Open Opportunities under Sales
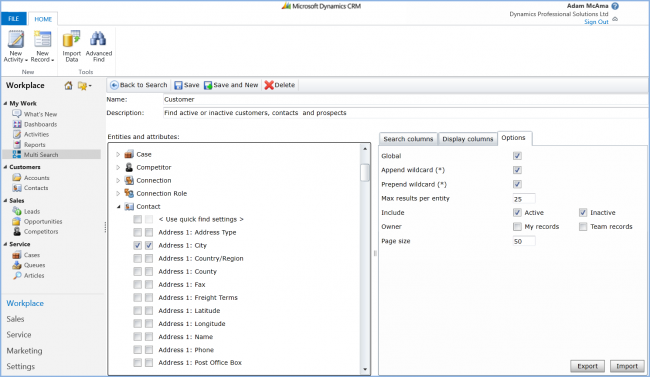 (x=37, y=221)
